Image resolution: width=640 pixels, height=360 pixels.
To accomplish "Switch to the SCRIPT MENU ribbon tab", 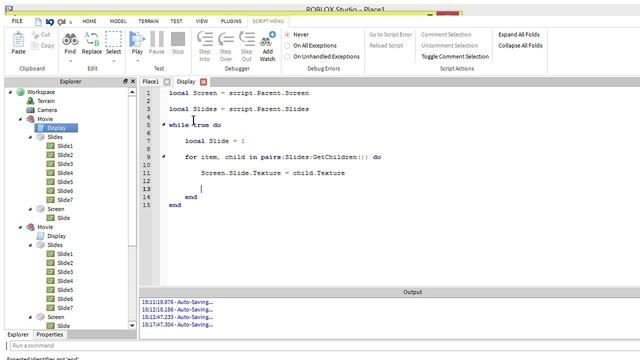I will [268, 21].
